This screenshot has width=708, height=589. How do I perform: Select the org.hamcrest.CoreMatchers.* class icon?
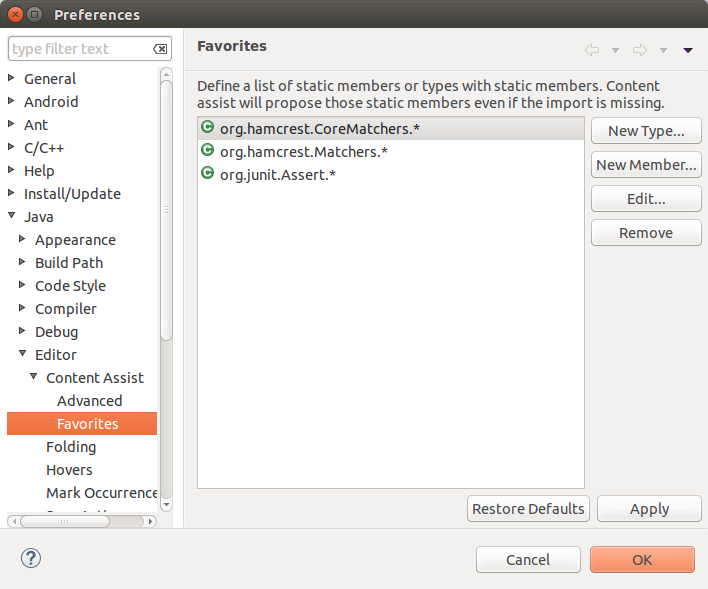[x=208, y=128]
